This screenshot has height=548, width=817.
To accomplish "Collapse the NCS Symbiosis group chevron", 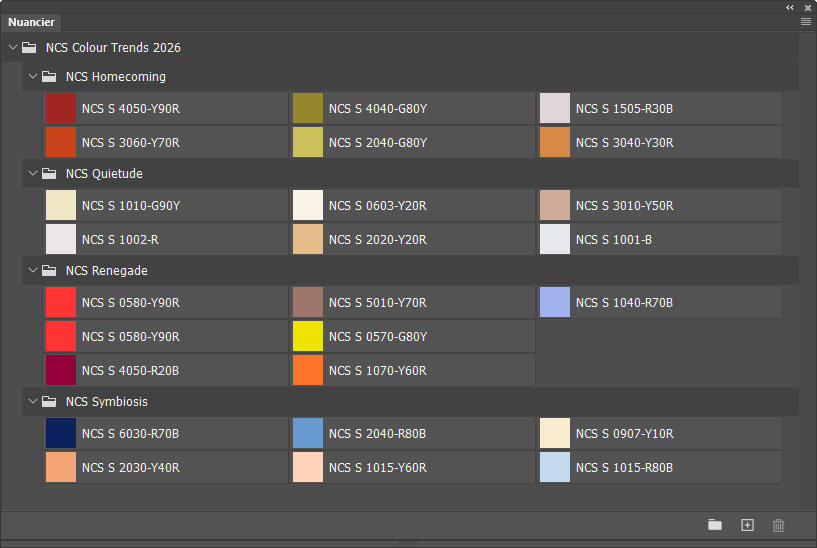I will (33, 401).
